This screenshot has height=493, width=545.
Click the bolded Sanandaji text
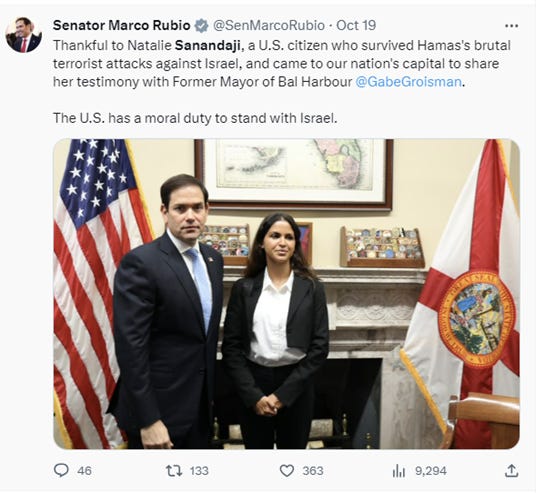(x=208, y=46)
